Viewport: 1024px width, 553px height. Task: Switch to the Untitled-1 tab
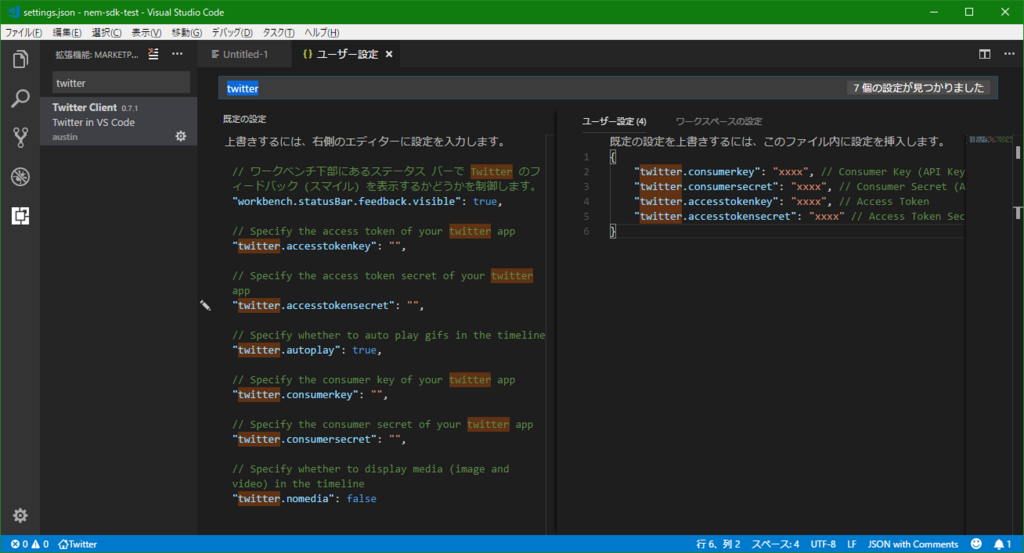(244, 54)
